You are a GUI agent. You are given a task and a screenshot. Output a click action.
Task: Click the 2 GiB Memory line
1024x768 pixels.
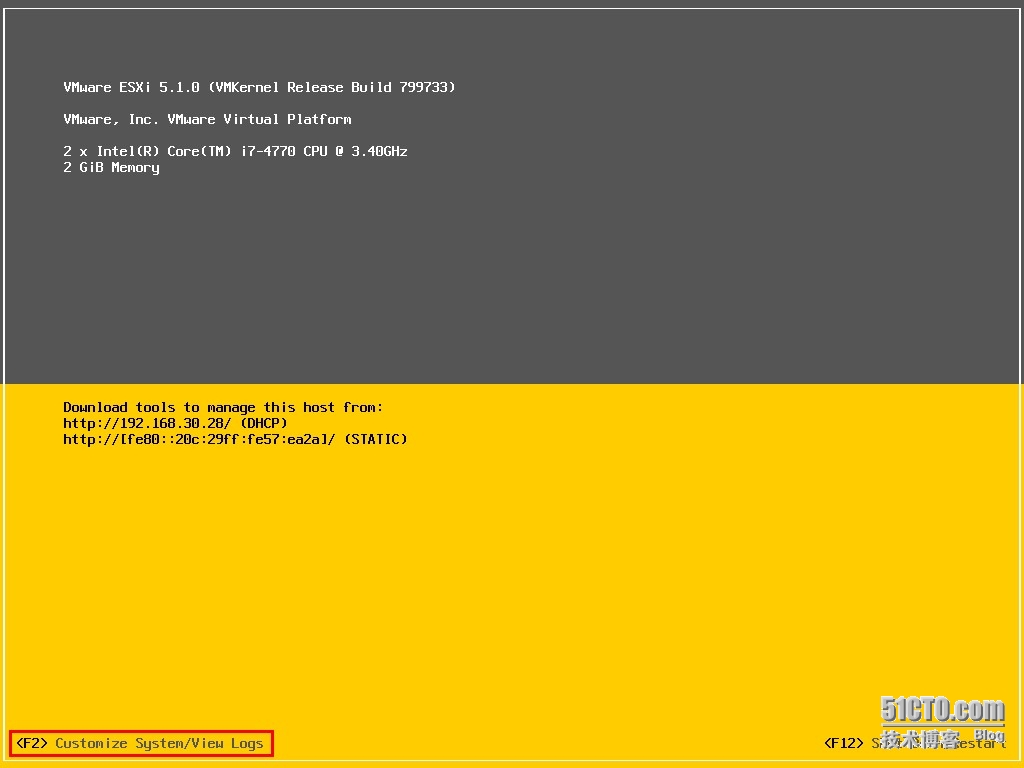pyautogui.click(x=111, y=168)
